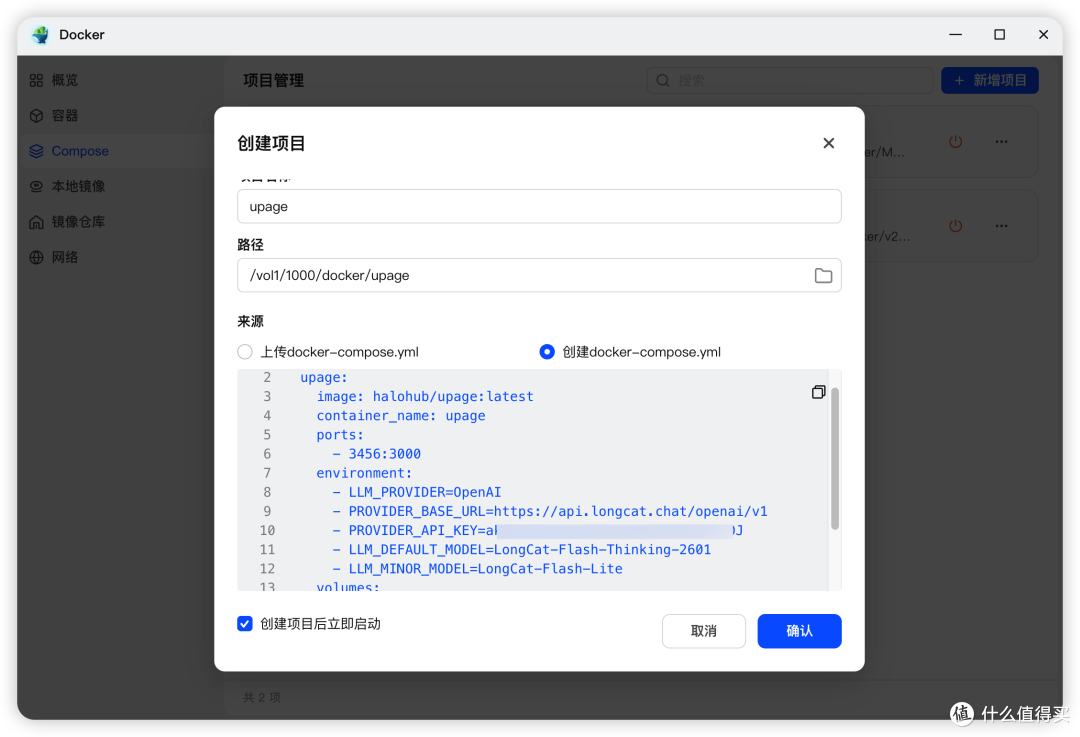This screenshot has width=1080, height=737.
Task: Click the folder browse icon in path field
Action: pyautogui.click(x=823, y=276)
